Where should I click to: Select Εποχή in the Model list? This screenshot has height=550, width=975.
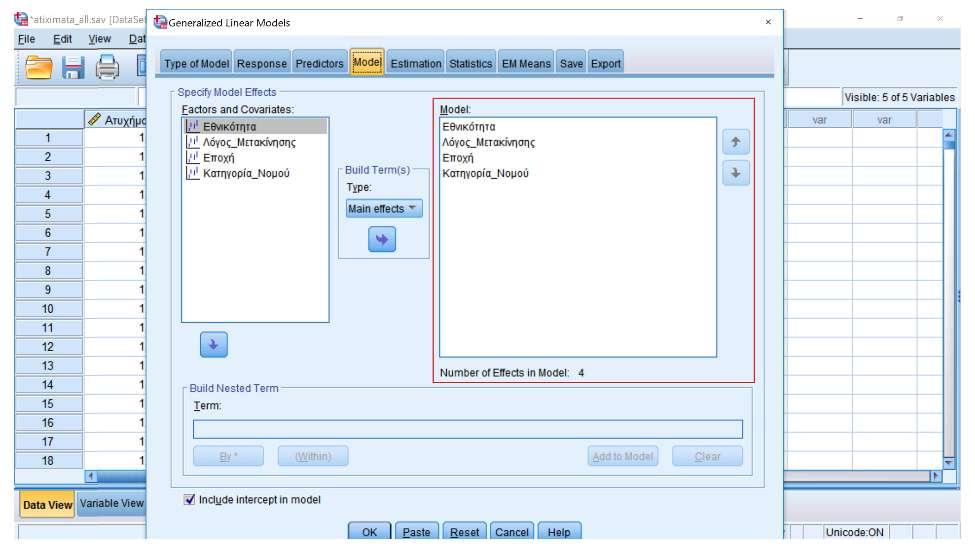458,158
